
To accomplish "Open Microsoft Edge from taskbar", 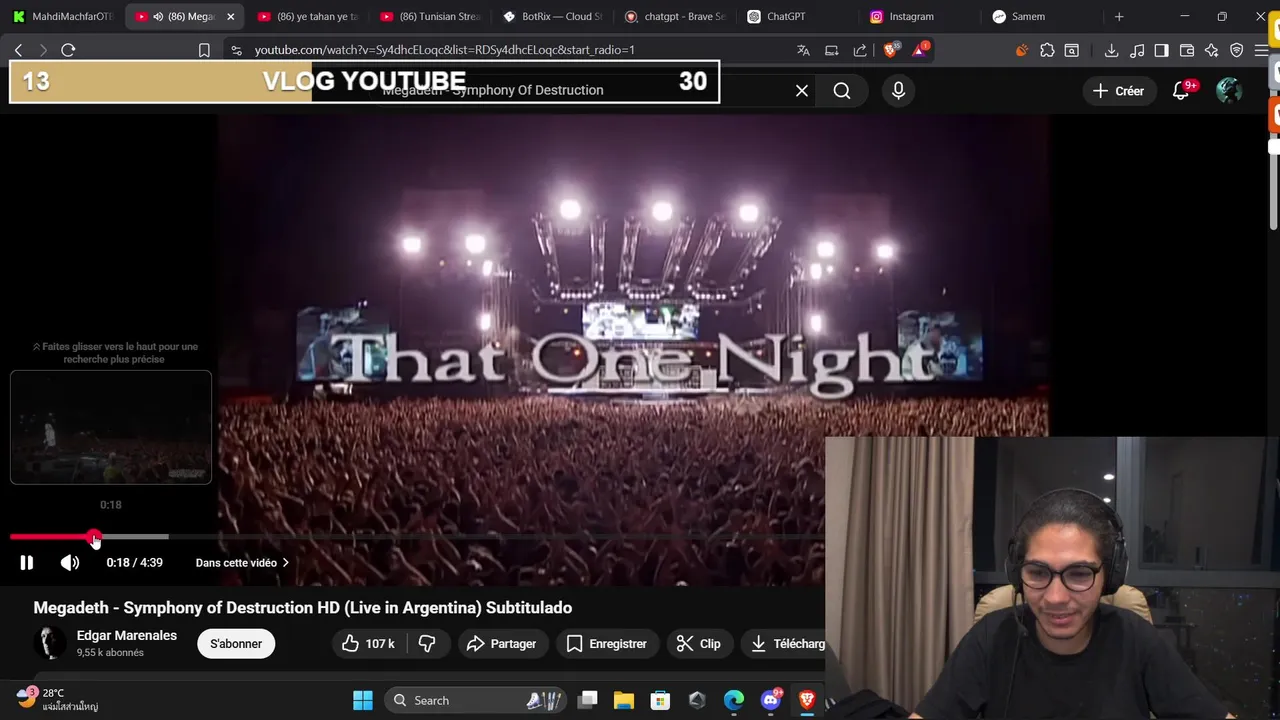I will tap(734, 700).
